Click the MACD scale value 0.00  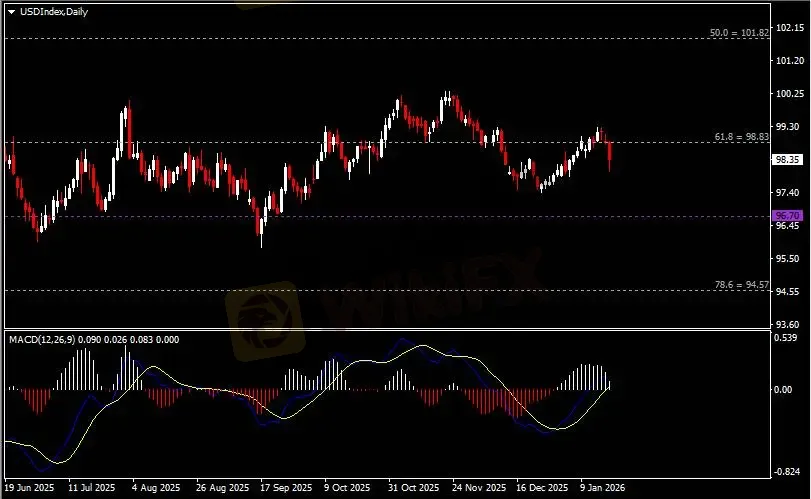coord(783,390)
